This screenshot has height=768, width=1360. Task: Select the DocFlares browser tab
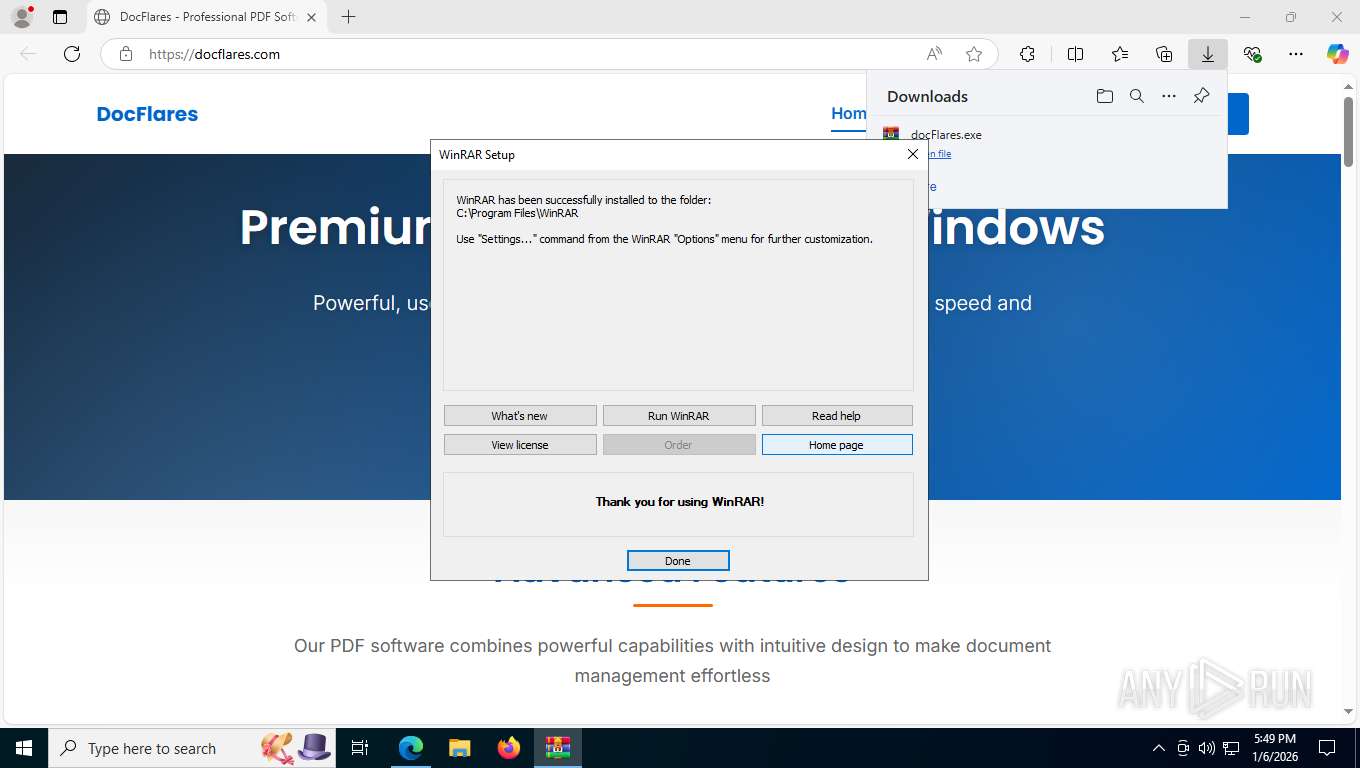pyautogui.click(x=205, y=17)
